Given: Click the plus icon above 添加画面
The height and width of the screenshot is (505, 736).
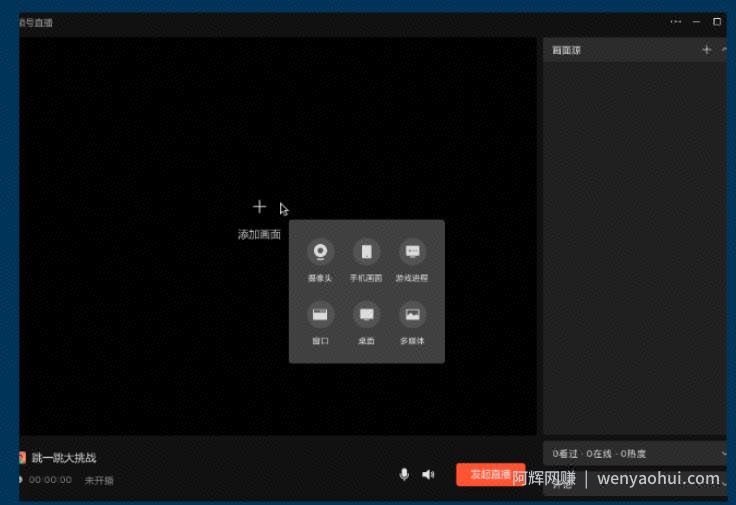Looking at the screenshot, I should tap(259, 207).
